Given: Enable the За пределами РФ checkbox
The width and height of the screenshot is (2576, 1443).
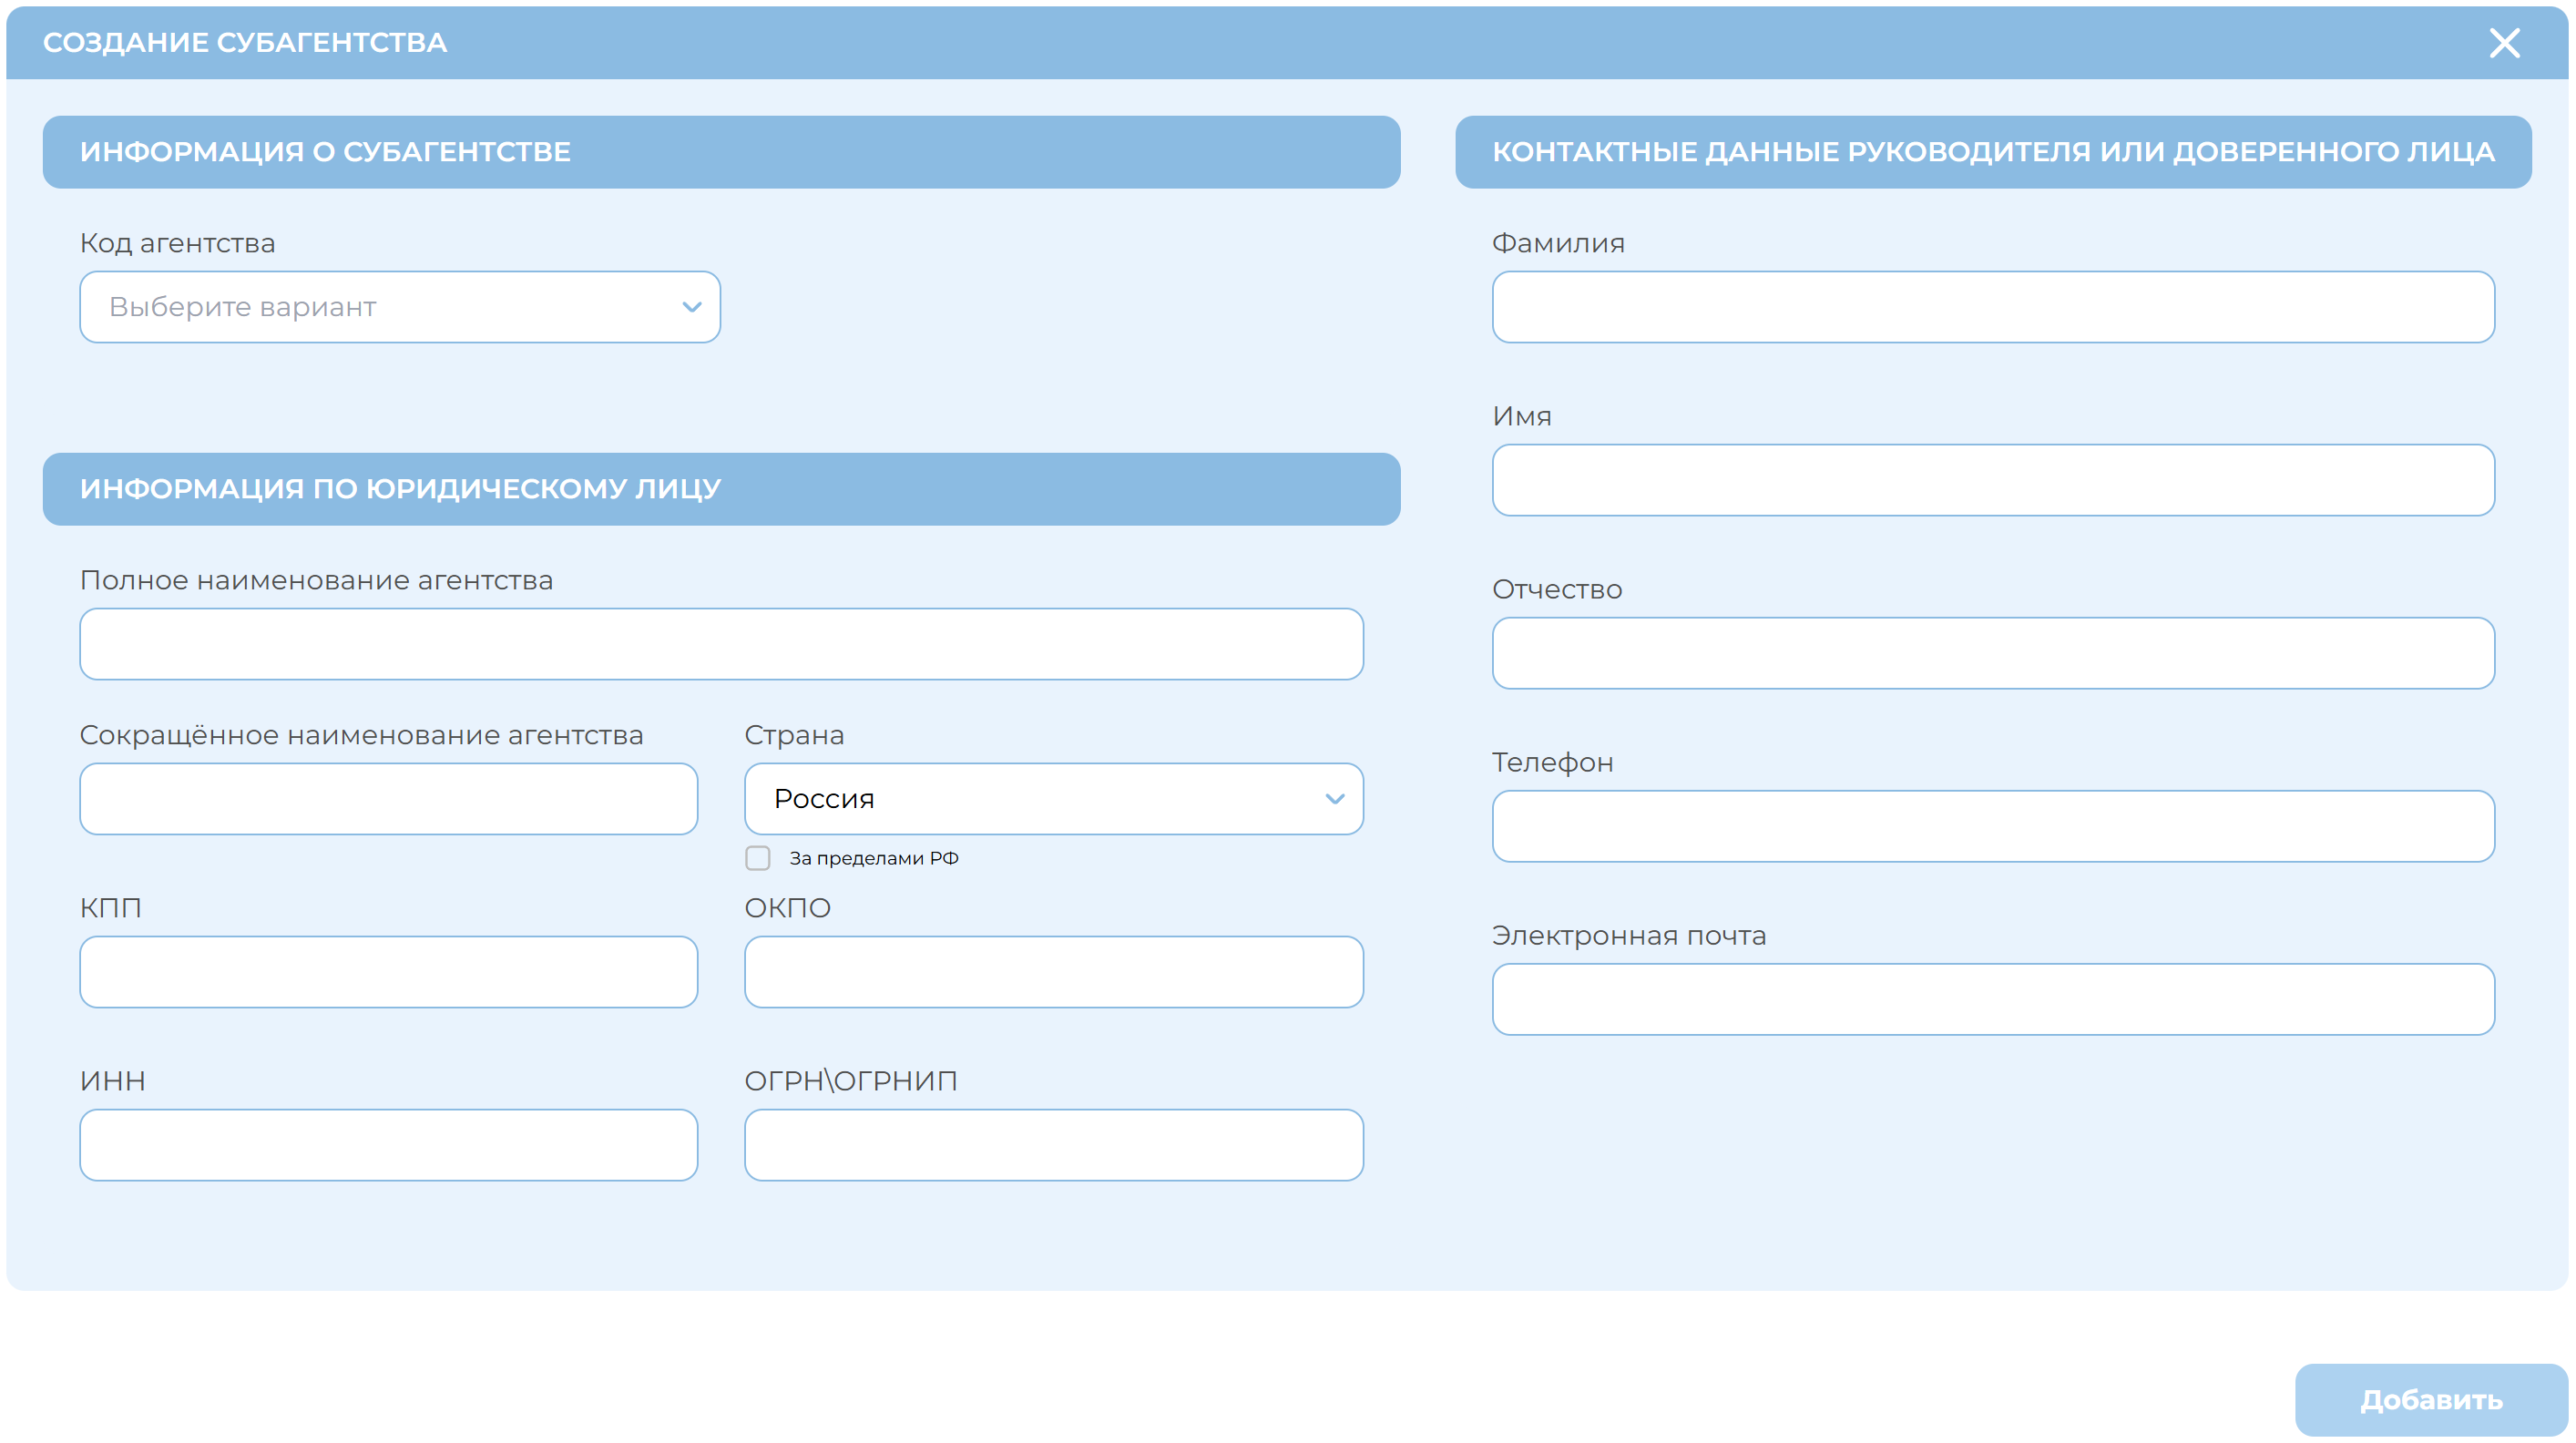Looking at the screenshot, I should coord(758,858).
